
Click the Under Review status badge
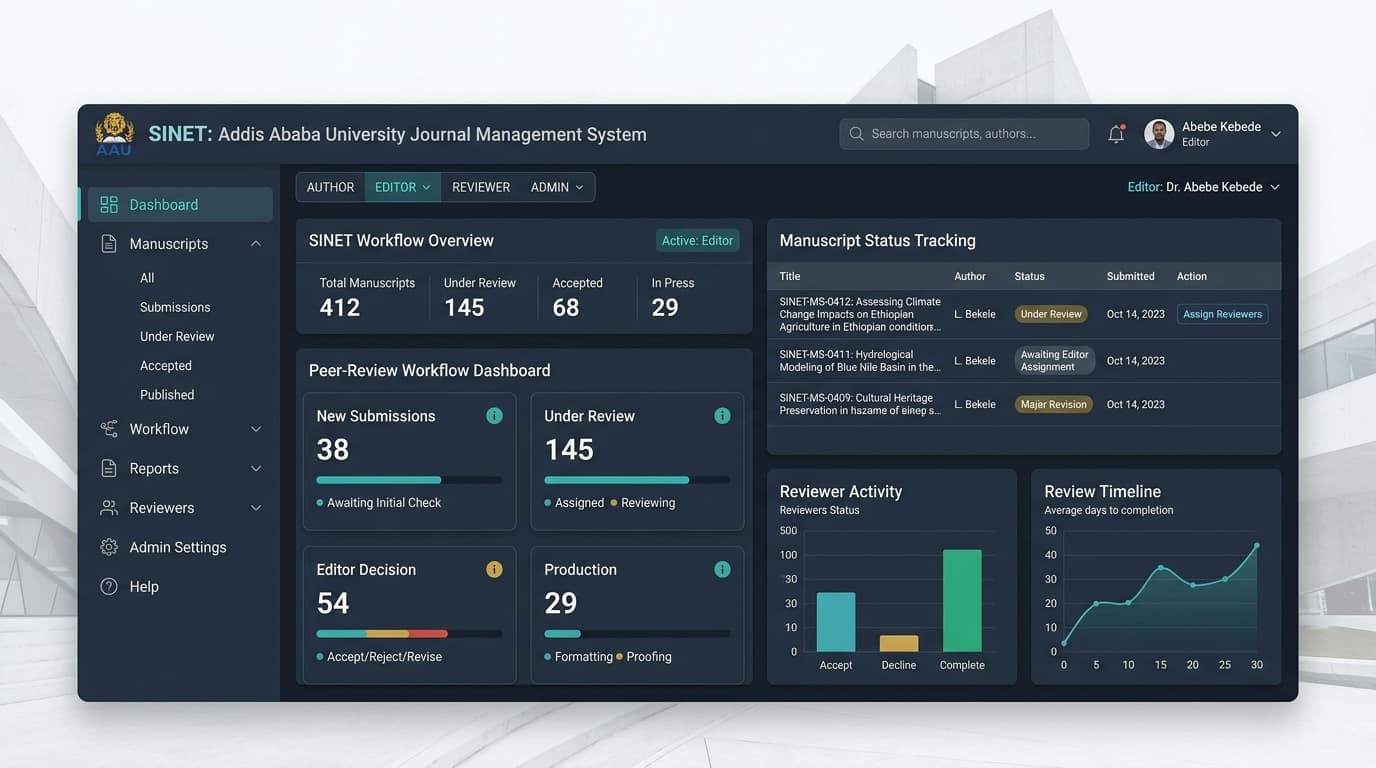(x=1051, y=314)
